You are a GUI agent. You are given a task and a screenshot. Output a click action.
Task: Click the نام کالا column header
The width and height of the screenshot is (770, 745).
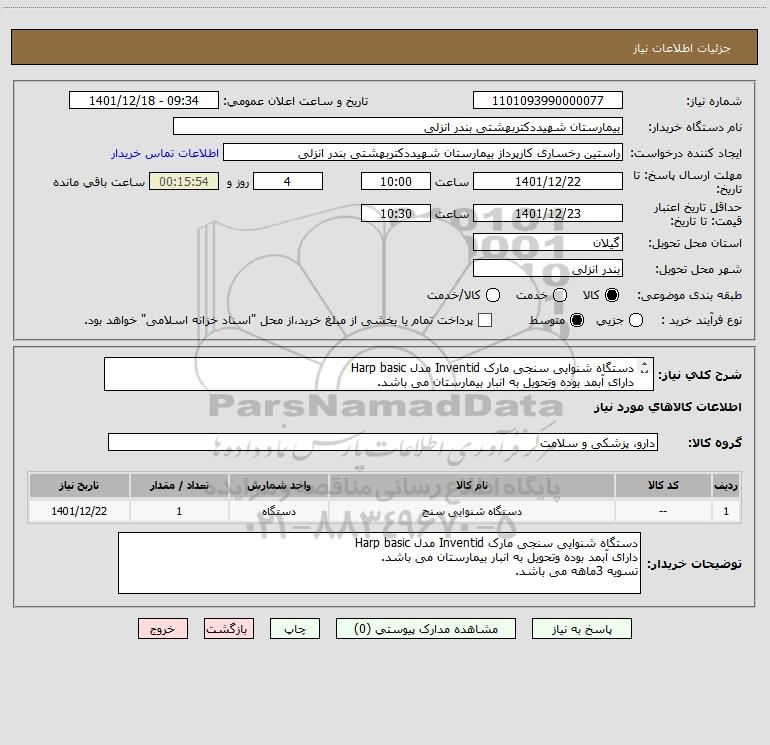click(x=472, y=485)
